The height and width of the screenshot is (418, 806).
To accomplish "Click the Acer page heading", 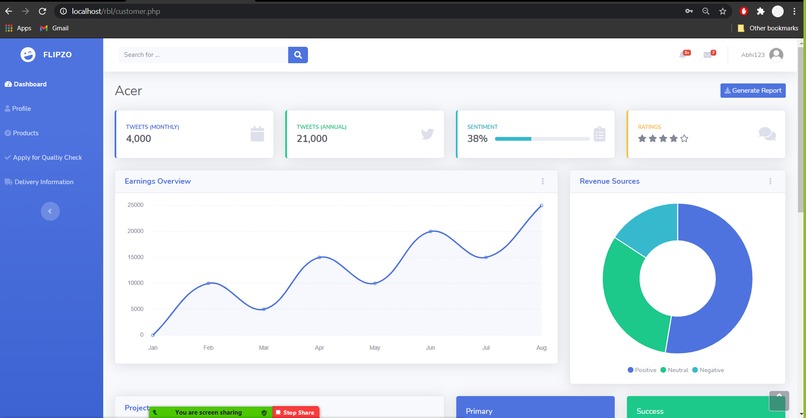I will click(x=128, y=90).
